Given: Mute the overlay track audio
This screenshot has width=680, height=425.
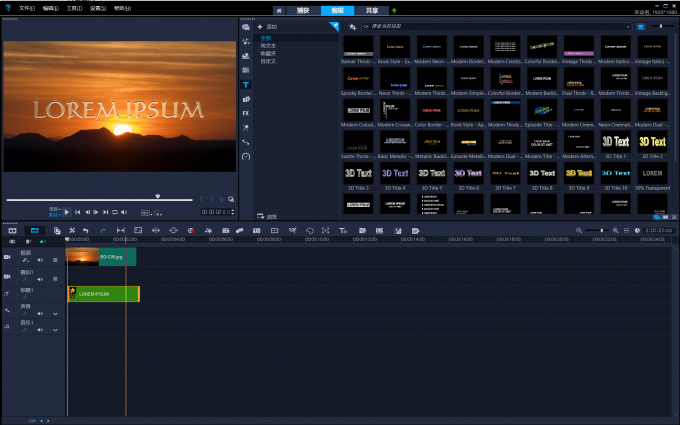Looking at the screenshot, I should click(40, 279).
